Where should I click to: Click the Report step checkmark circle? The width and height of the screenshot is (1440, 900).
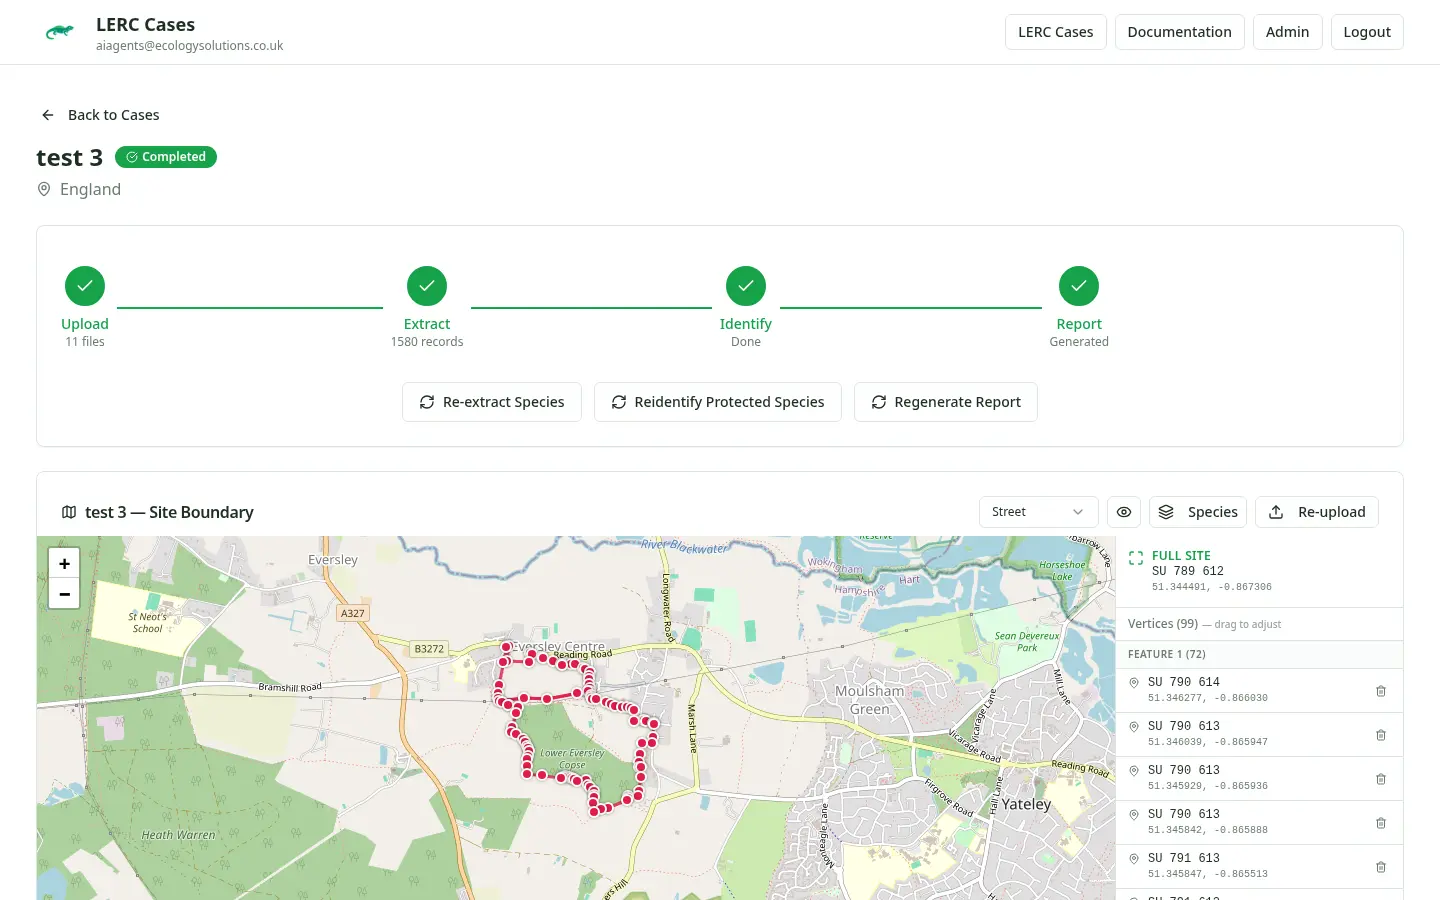tap(1079, 286)
